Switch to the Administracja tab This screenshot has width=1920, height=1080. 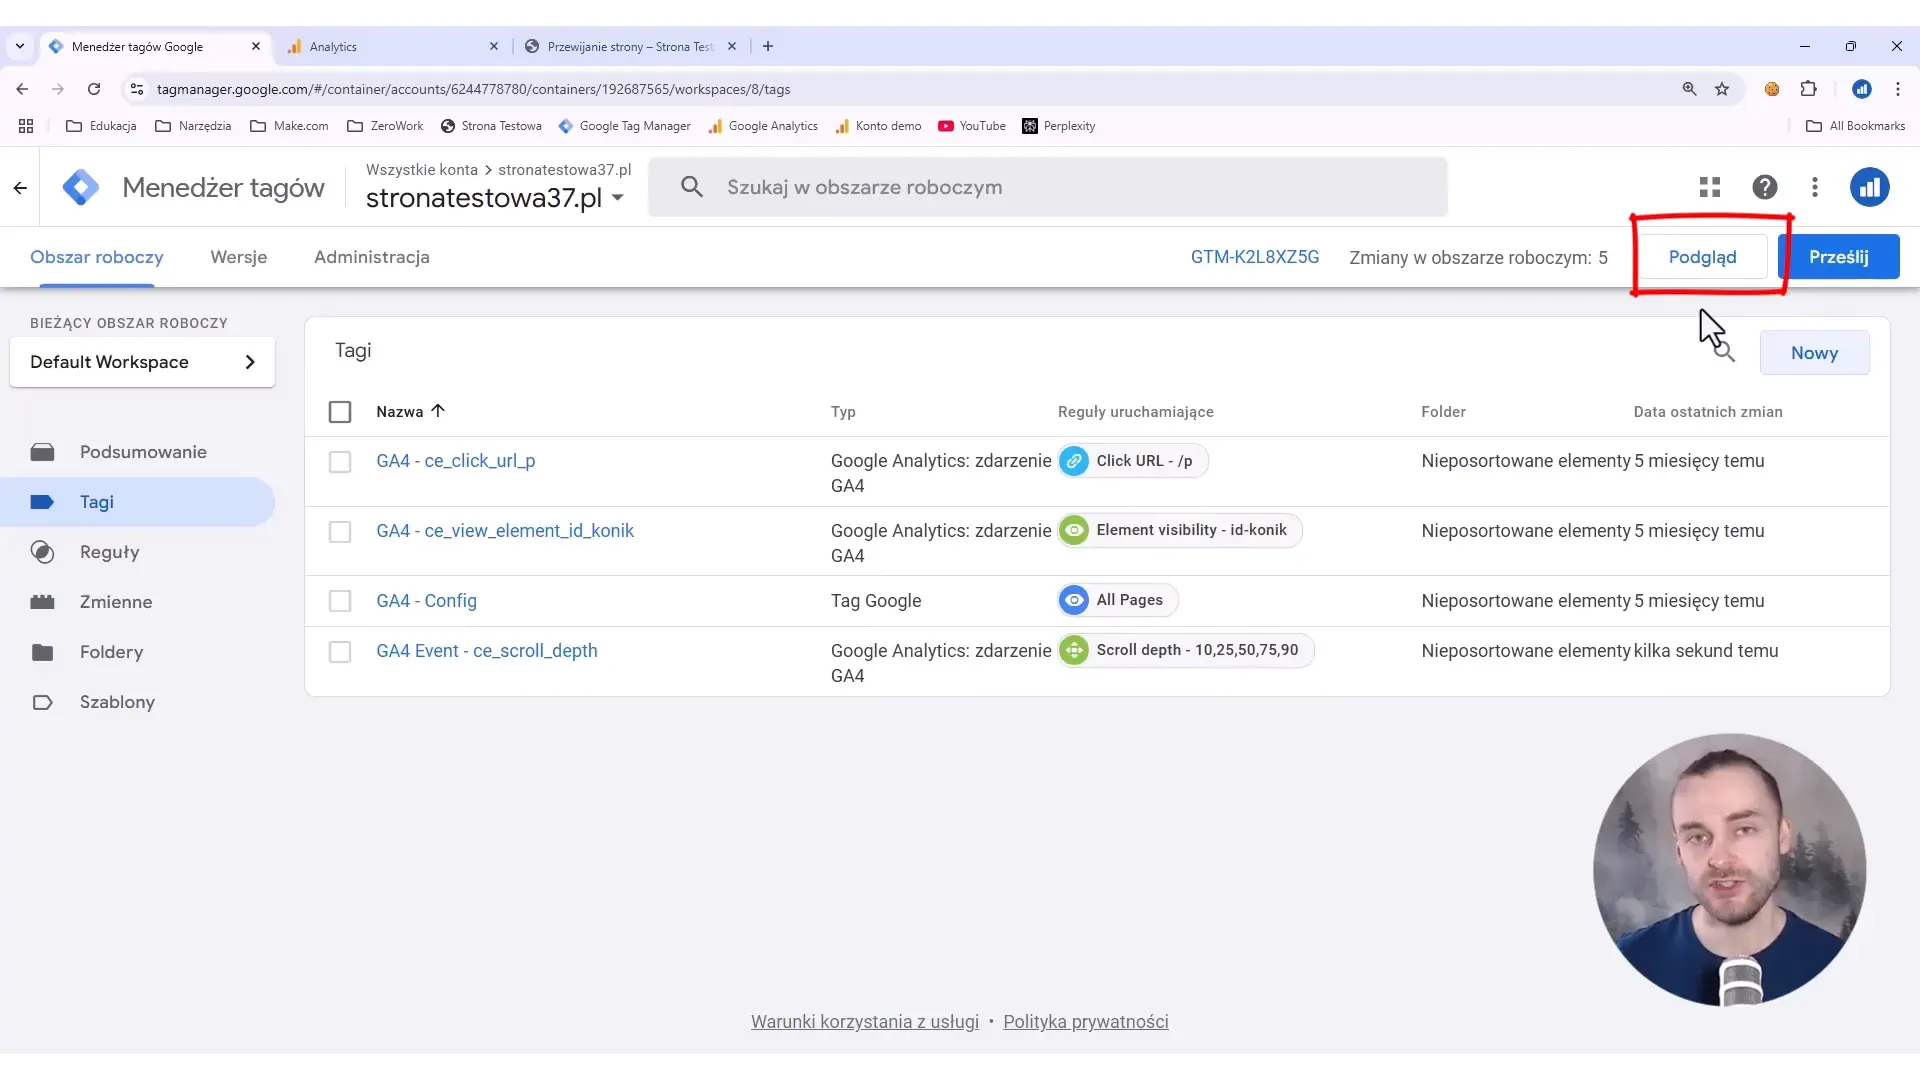coord(372,257)
